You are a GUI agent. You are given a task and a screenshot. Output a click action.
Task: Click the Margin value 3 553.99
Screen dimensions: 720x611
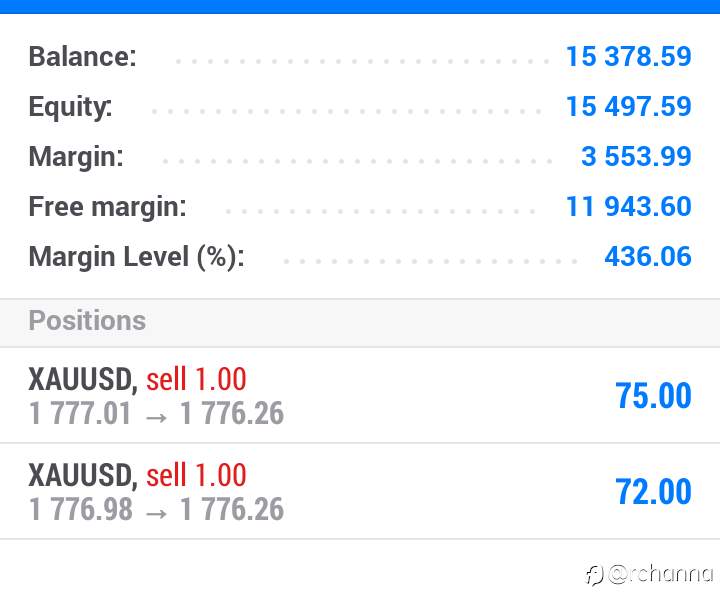636,157
